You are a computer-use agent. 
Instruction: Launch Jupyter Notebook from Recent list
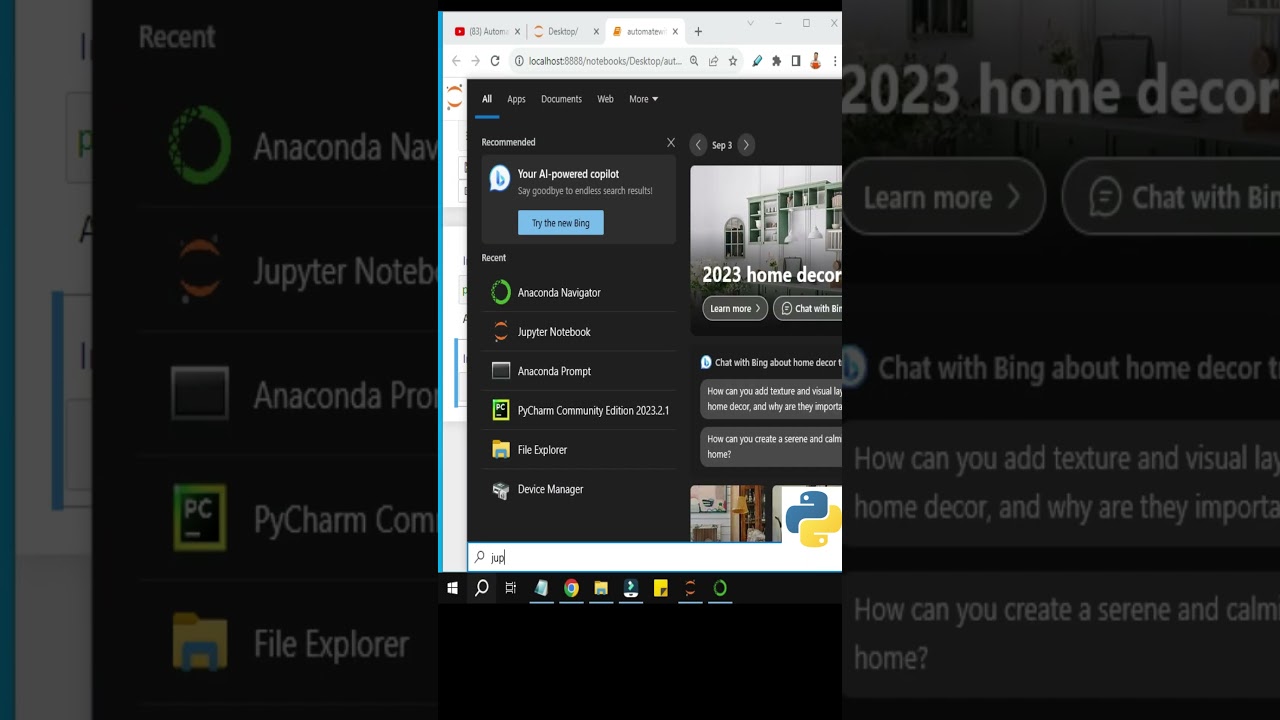tap(578, 332)
